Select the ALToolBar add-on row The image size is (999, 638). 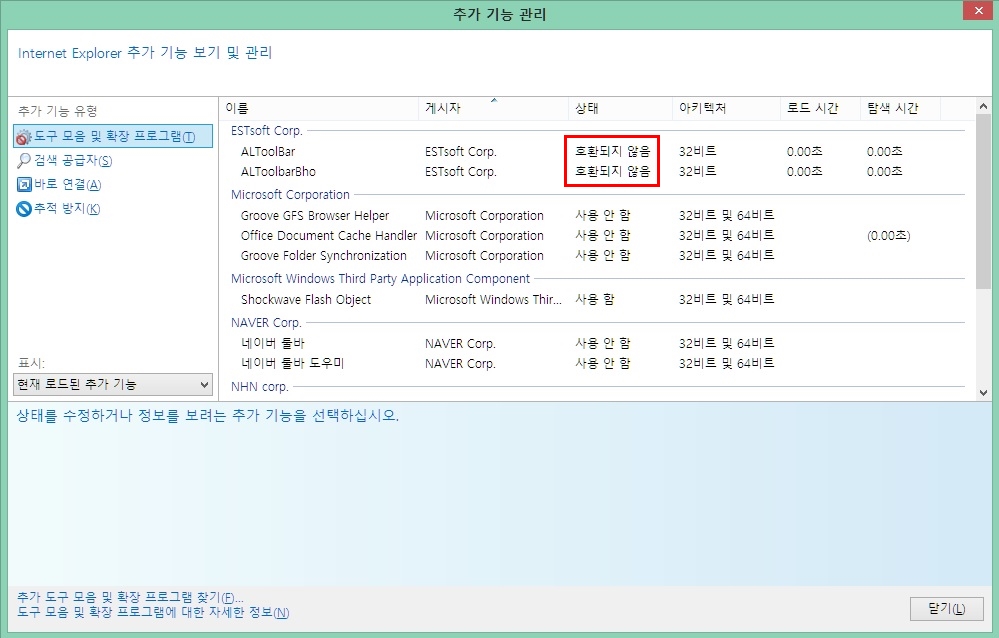(596, 152)
